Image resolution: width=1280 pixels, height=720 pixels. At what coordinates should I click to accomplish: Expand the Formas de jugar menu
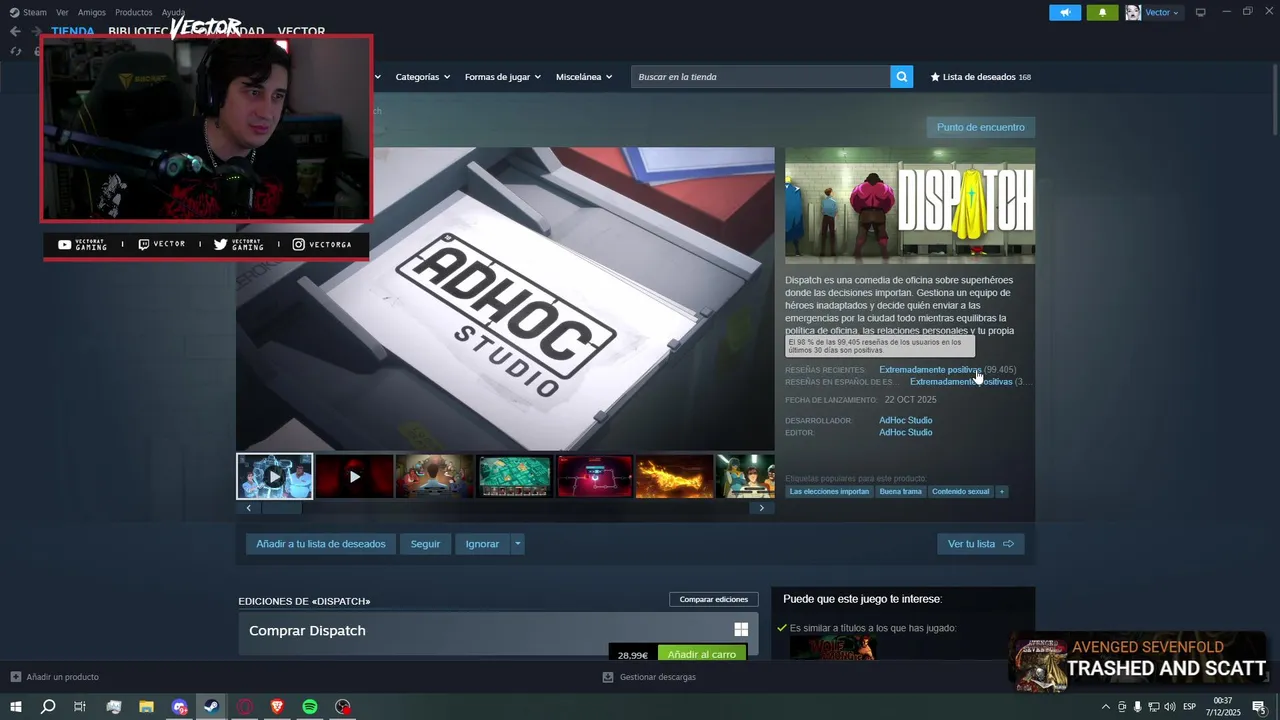[502, 77]
